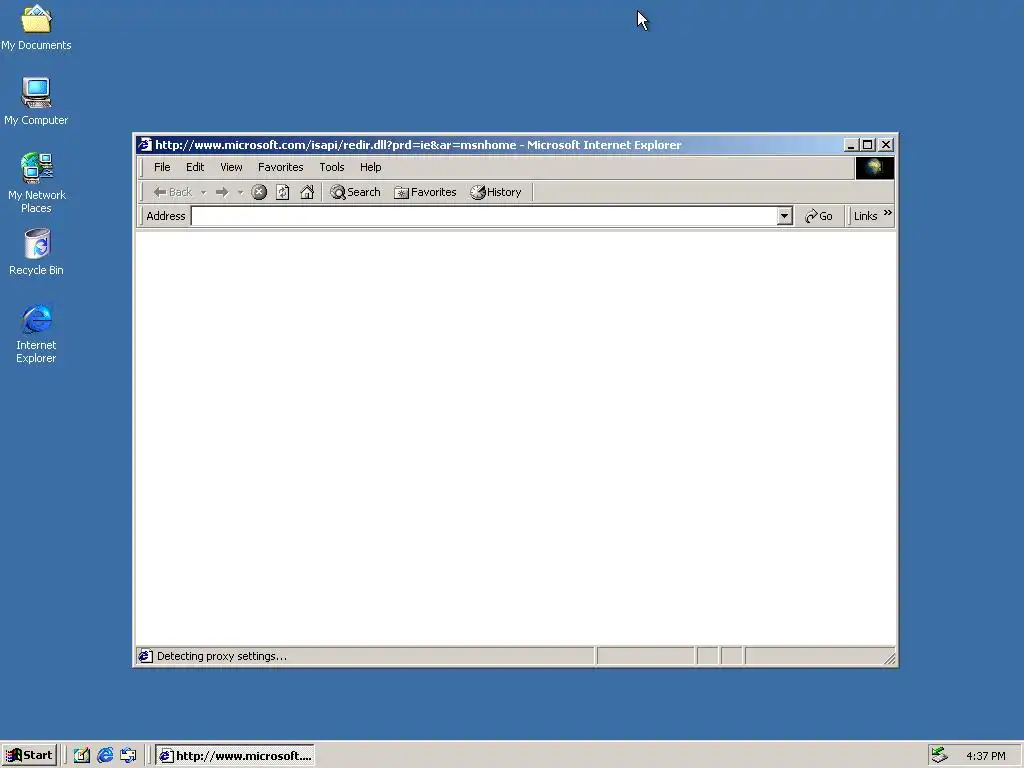The image size is (1024, 768).
Task: Click the Links toolbar label
Action: (865, 216)
